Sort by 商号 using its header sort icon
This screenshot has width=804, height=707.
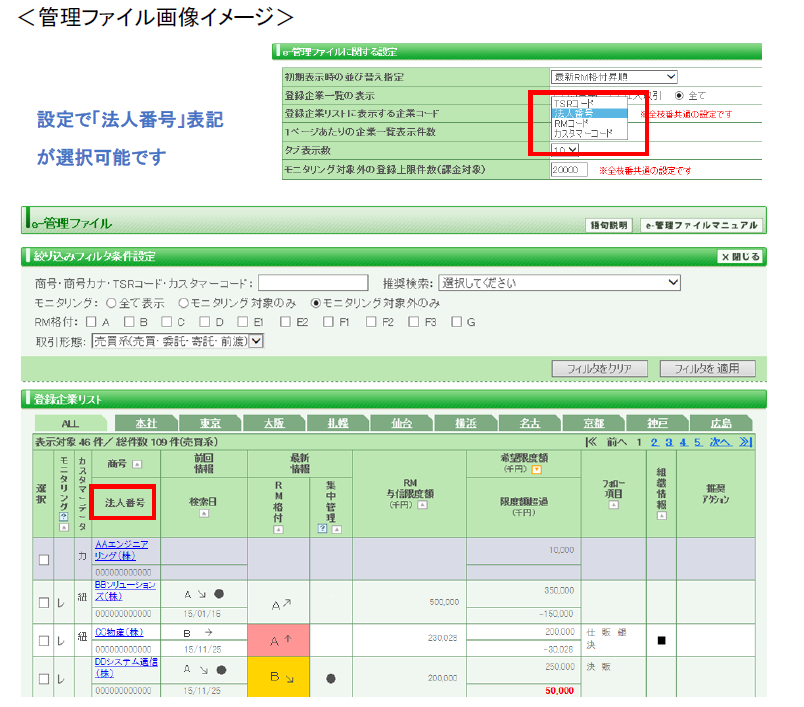pos(137,463)
